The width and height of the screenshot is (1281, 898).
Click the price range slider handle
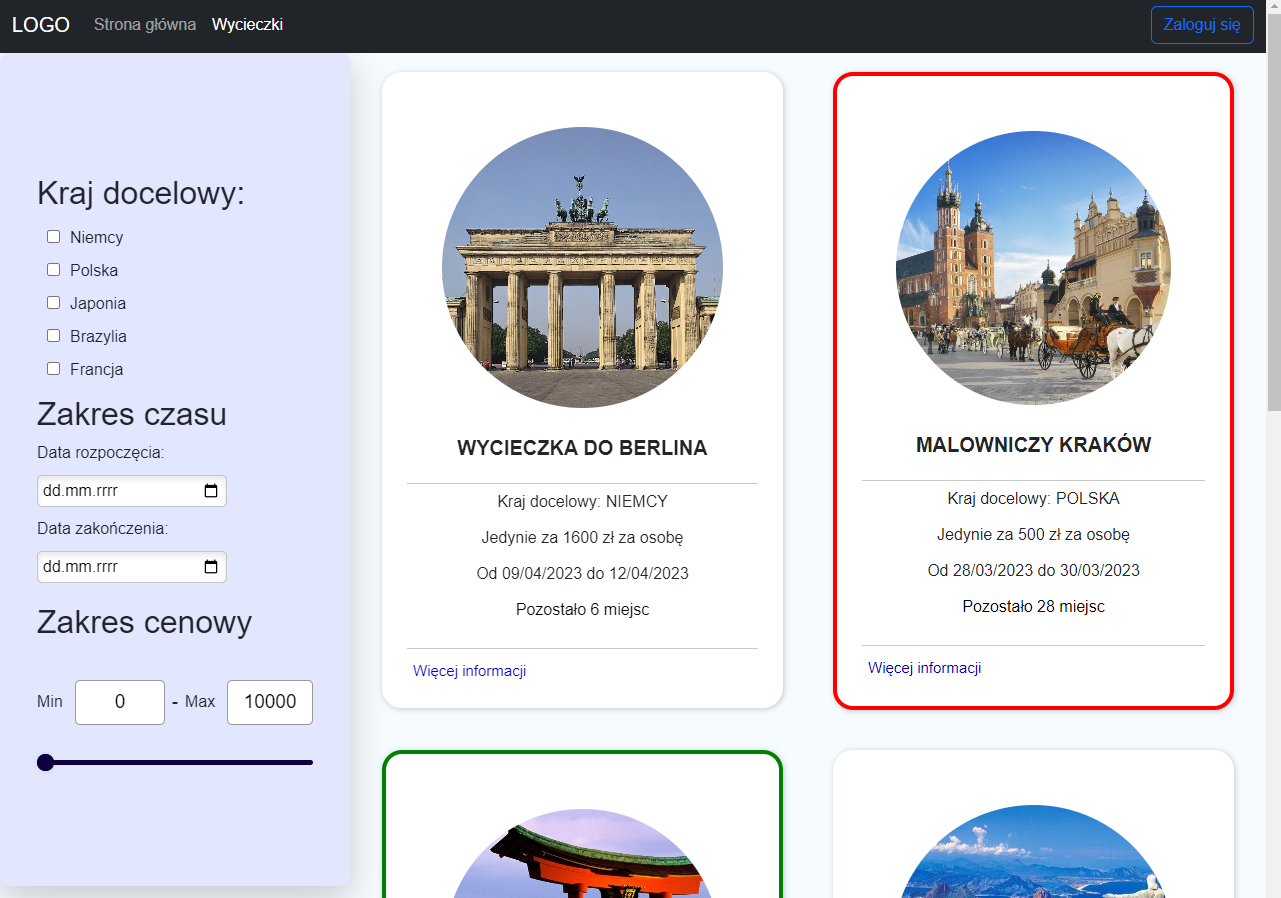(45, 763)
